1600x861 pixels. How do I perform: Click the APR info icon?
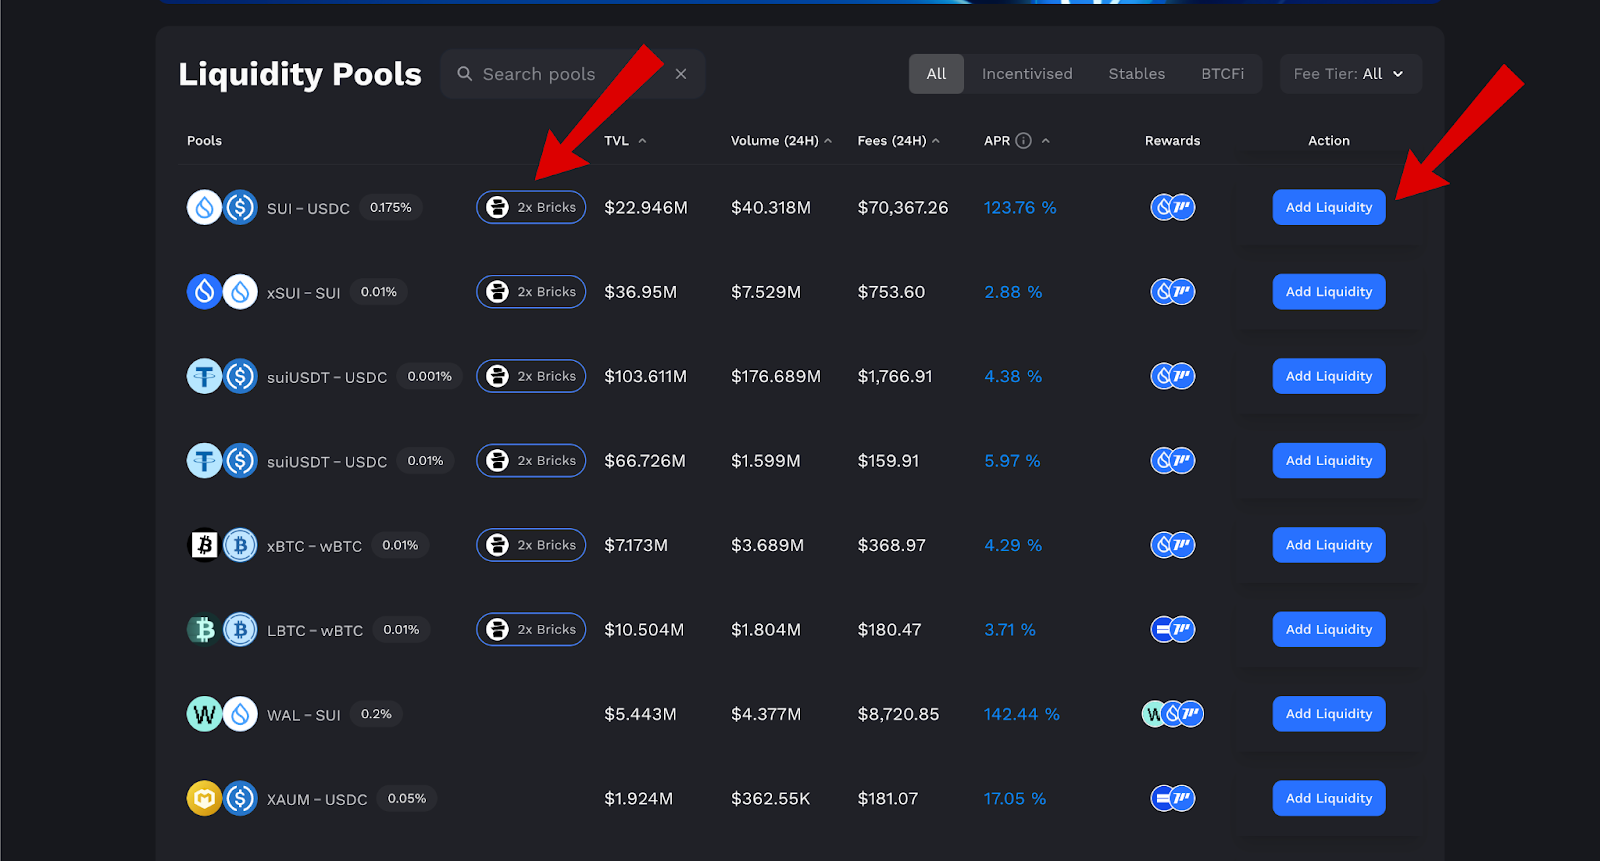1023,141
